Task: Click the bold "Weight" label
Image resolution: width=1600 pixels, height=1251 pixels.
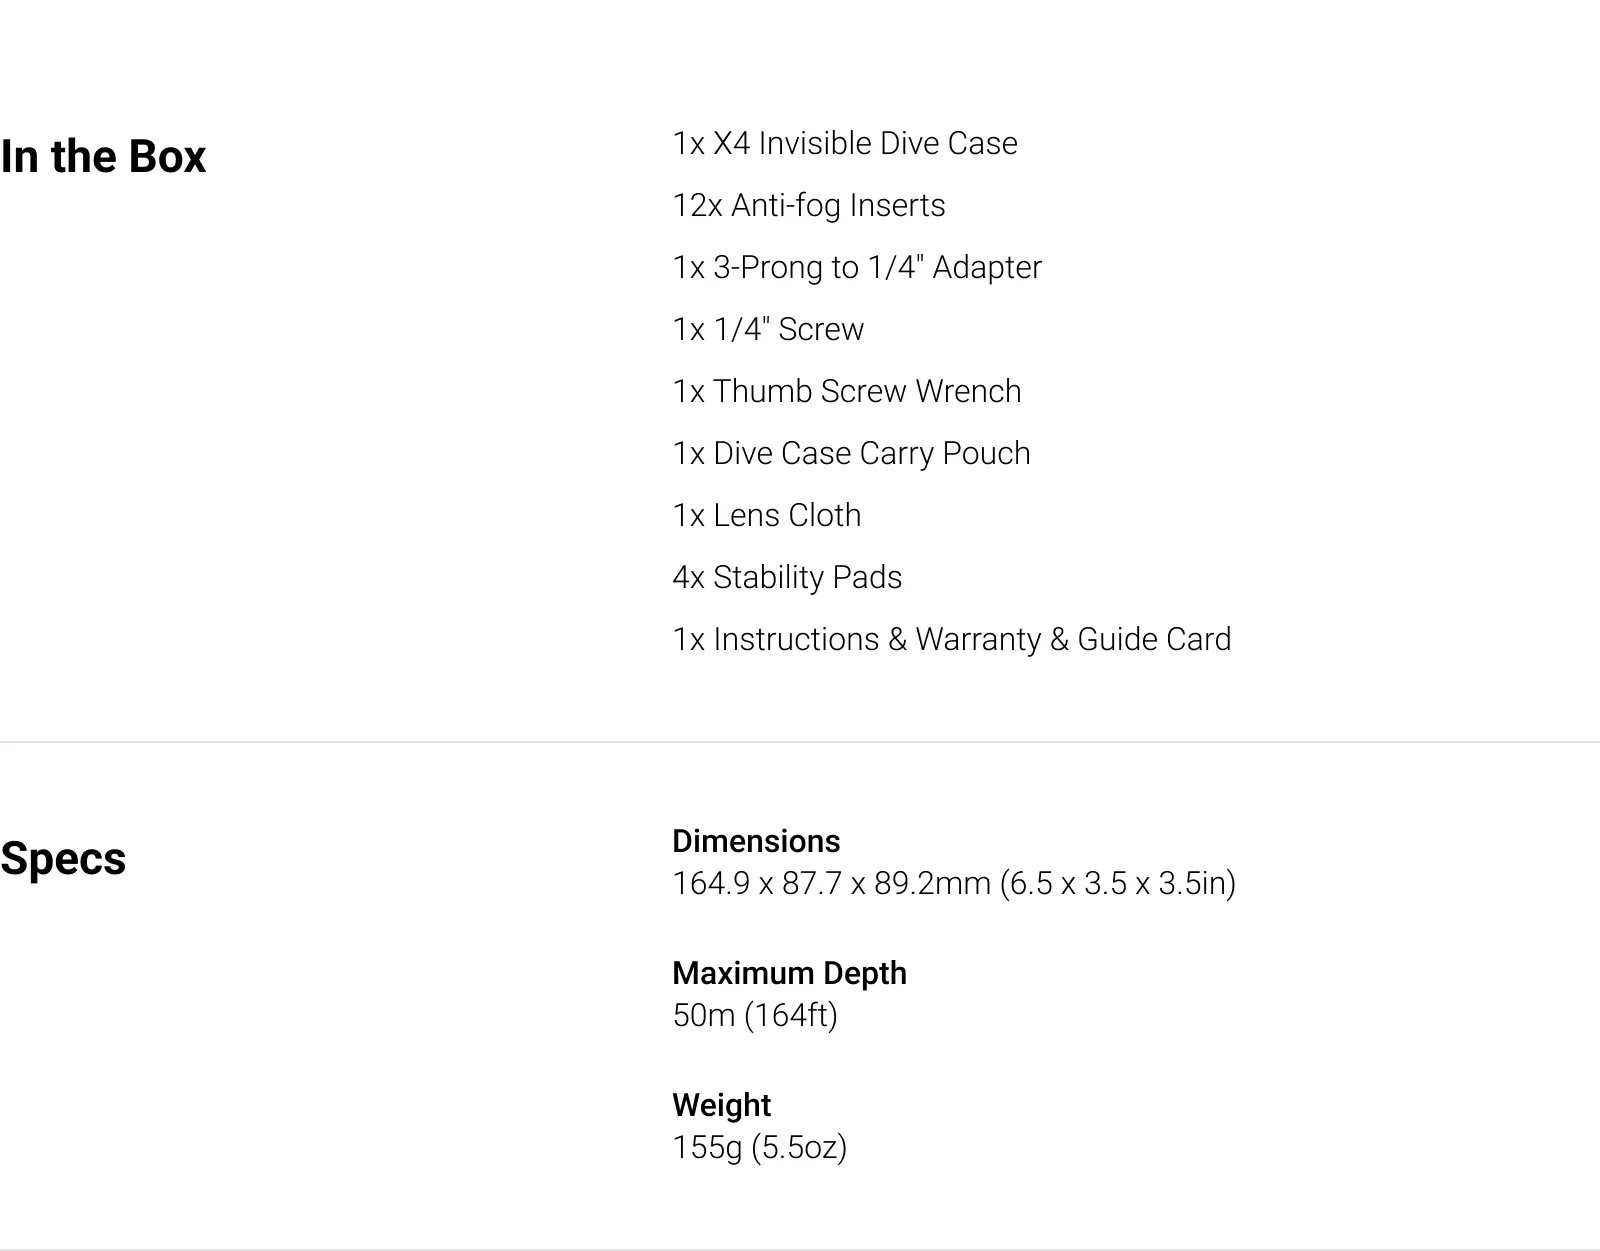Action: pos(721,1105)
